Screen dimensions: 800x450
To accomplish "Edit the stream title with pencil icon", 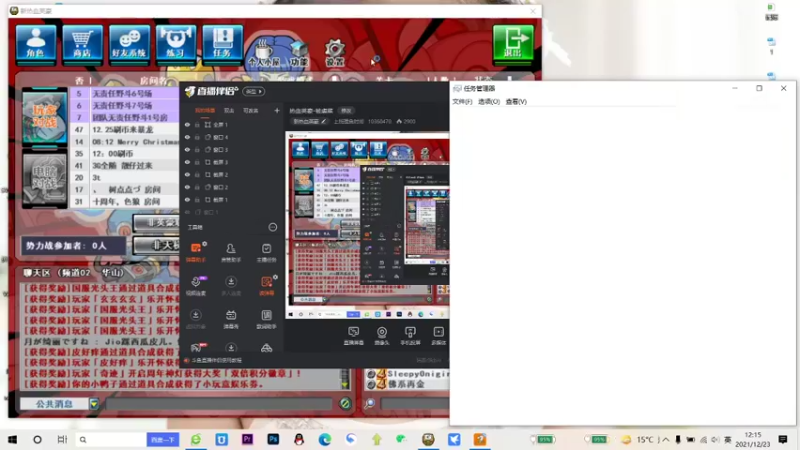I will coord(323,121).
